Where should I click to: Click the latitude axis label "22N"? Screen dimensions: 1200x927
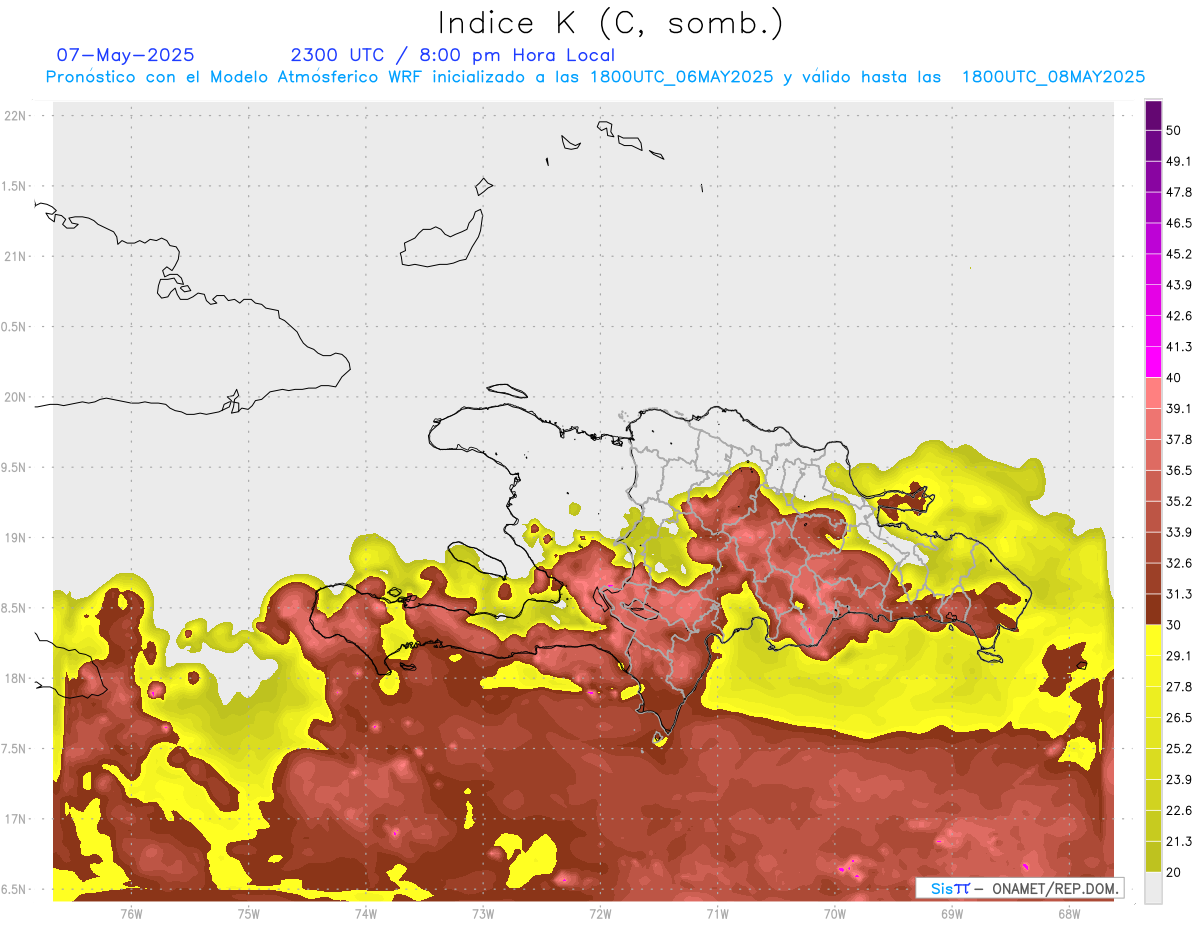click(x=16, y=116)
